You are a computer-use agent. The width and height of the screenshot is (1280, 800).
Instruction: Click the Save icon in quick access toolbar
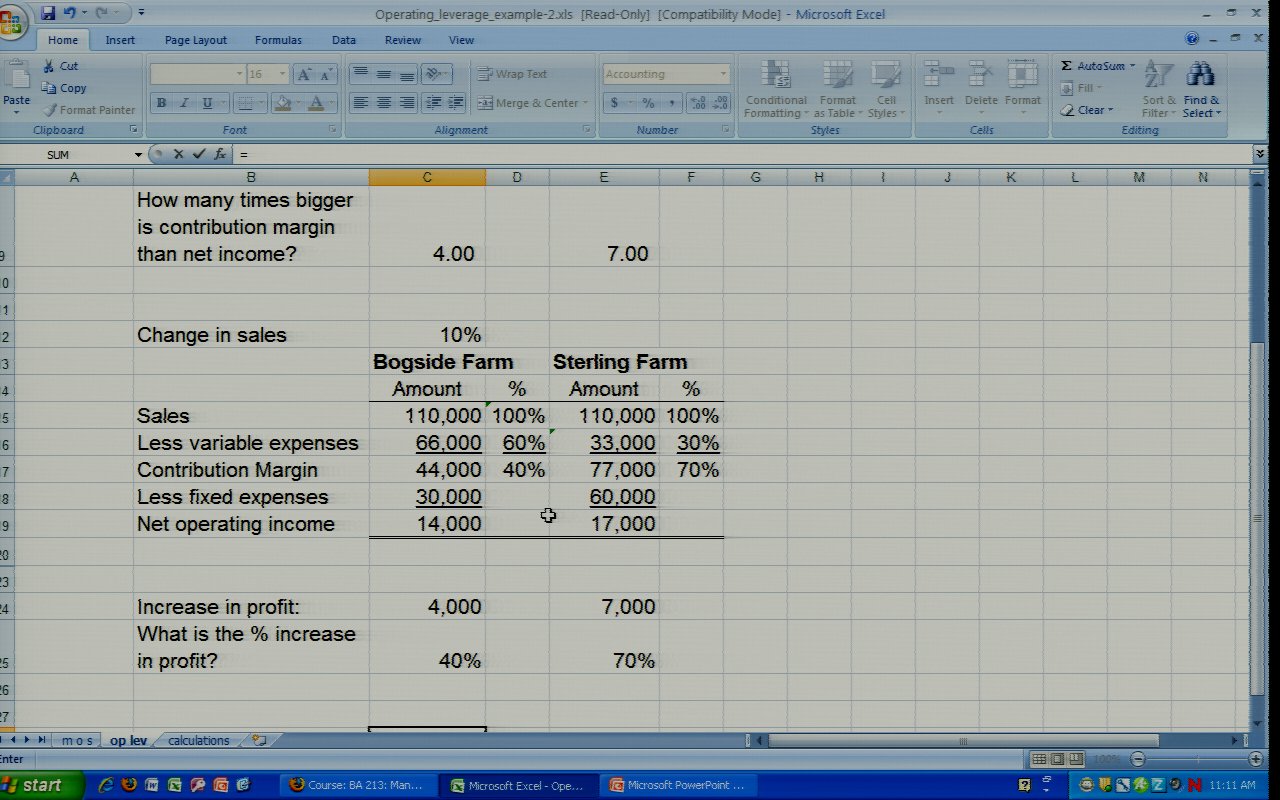point(48,13)
